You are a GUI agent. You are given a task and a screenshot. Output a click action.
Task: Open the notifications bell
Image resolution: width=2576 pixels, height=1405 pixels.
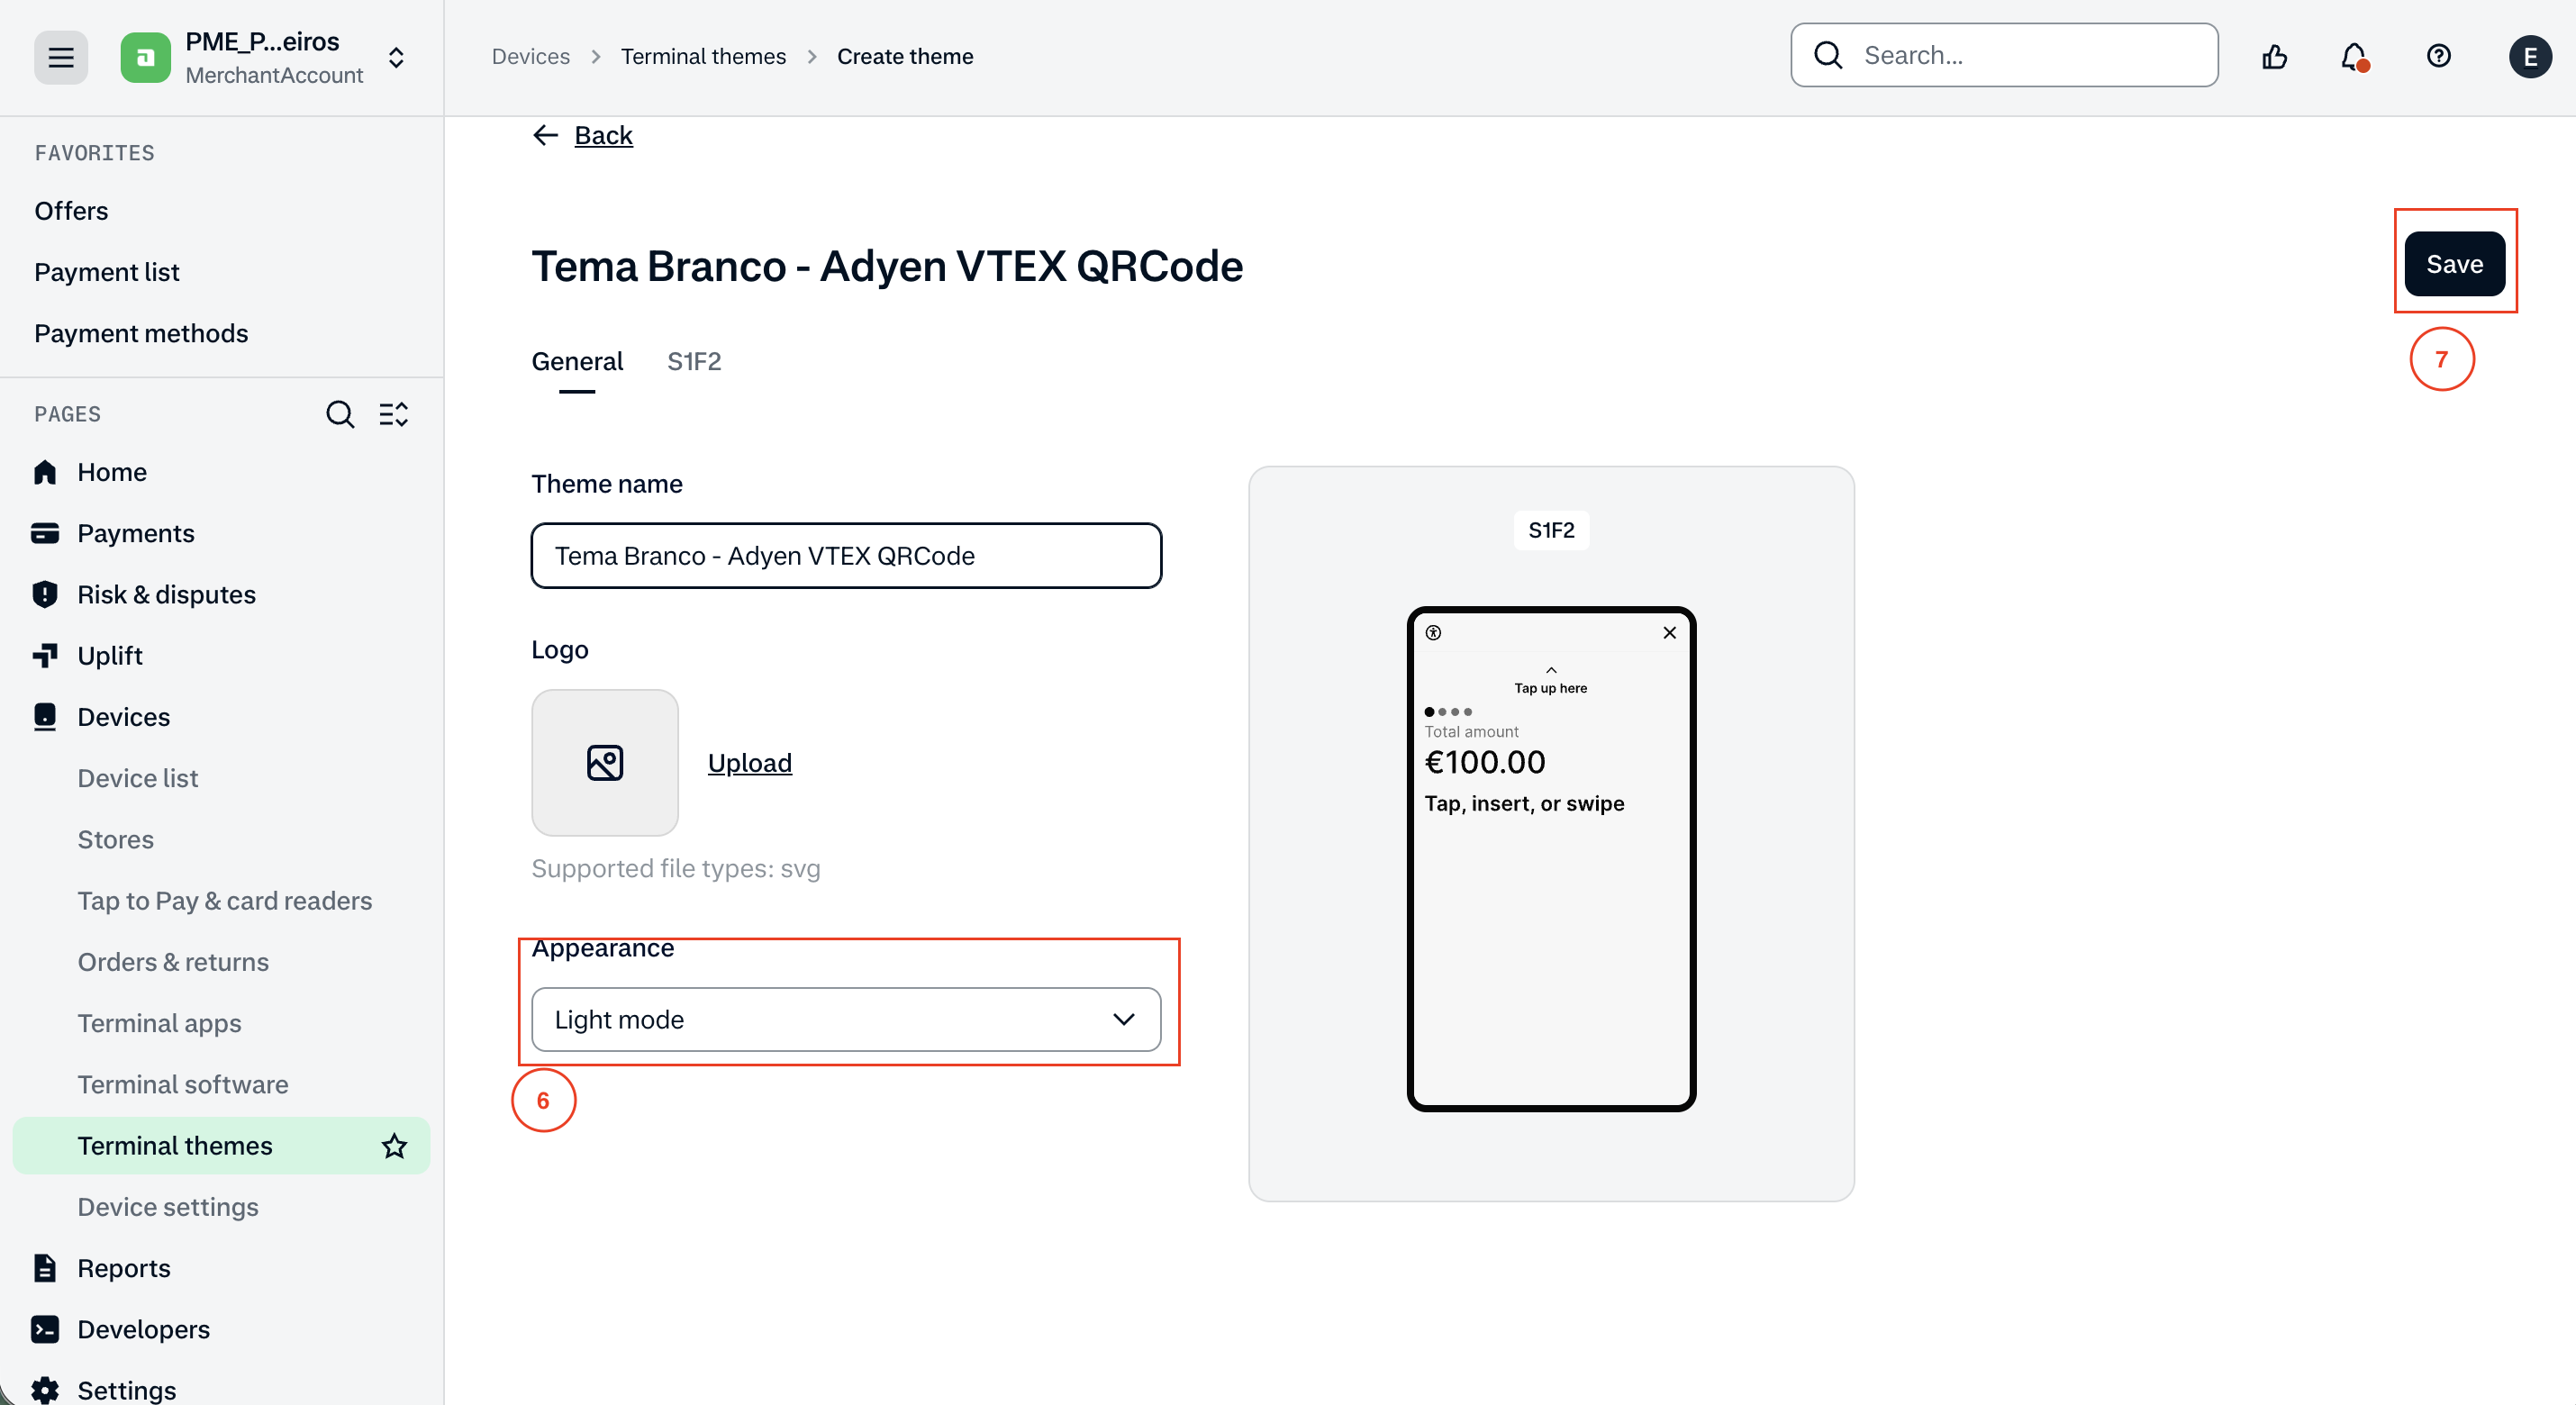2355,56
